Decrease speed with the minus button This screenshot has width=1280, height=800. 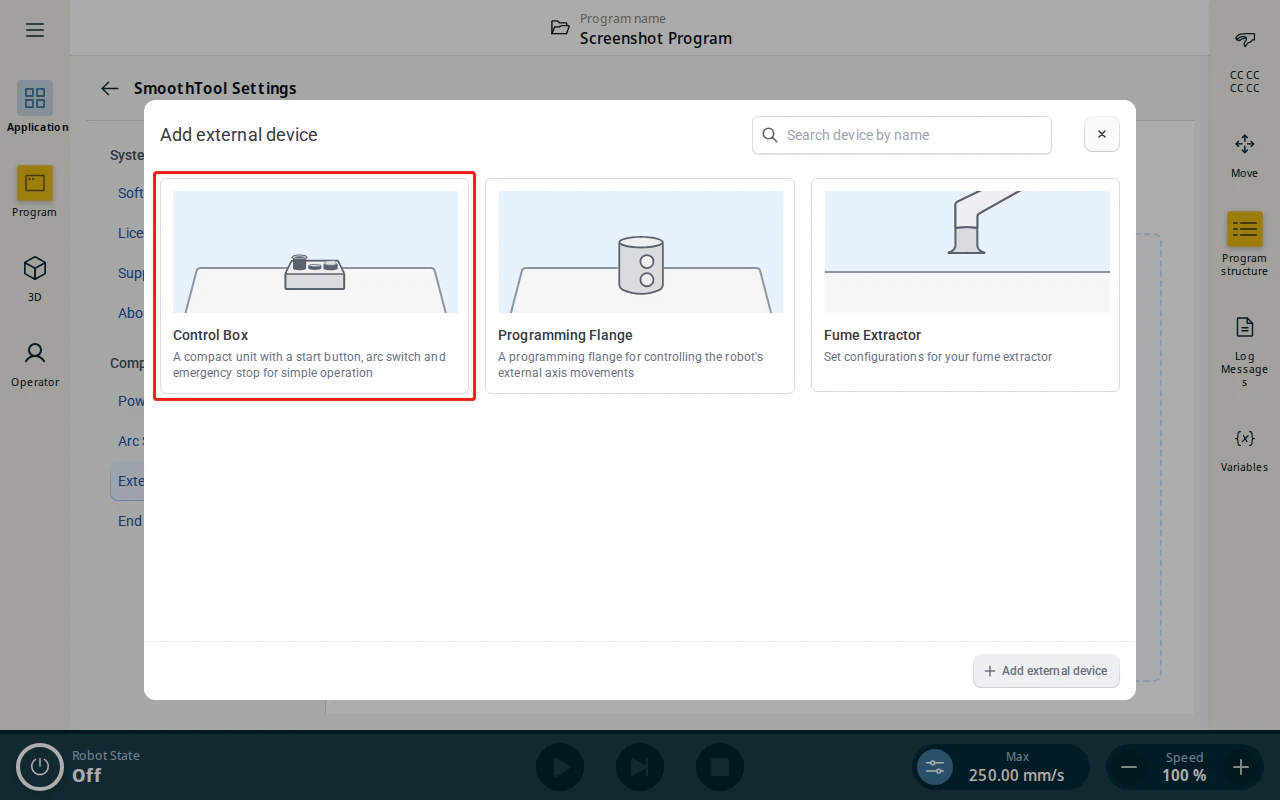tap(1129, 767)
